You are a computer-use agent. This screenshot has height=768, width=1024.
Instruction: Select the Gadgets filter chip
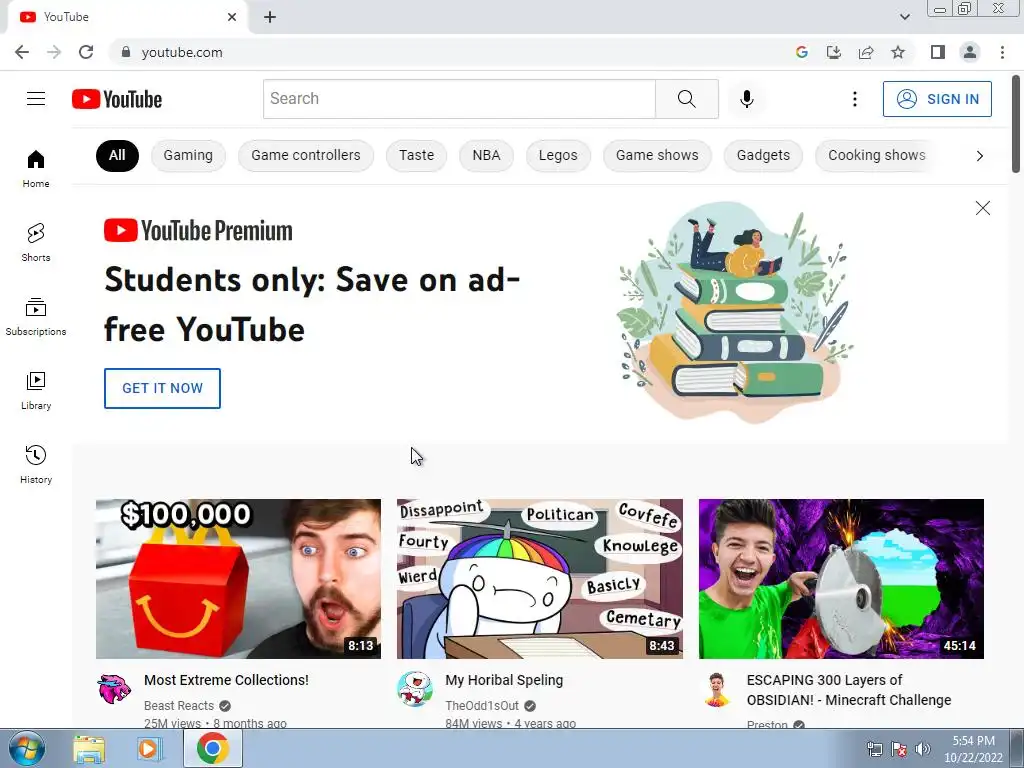tap(763, 155)
